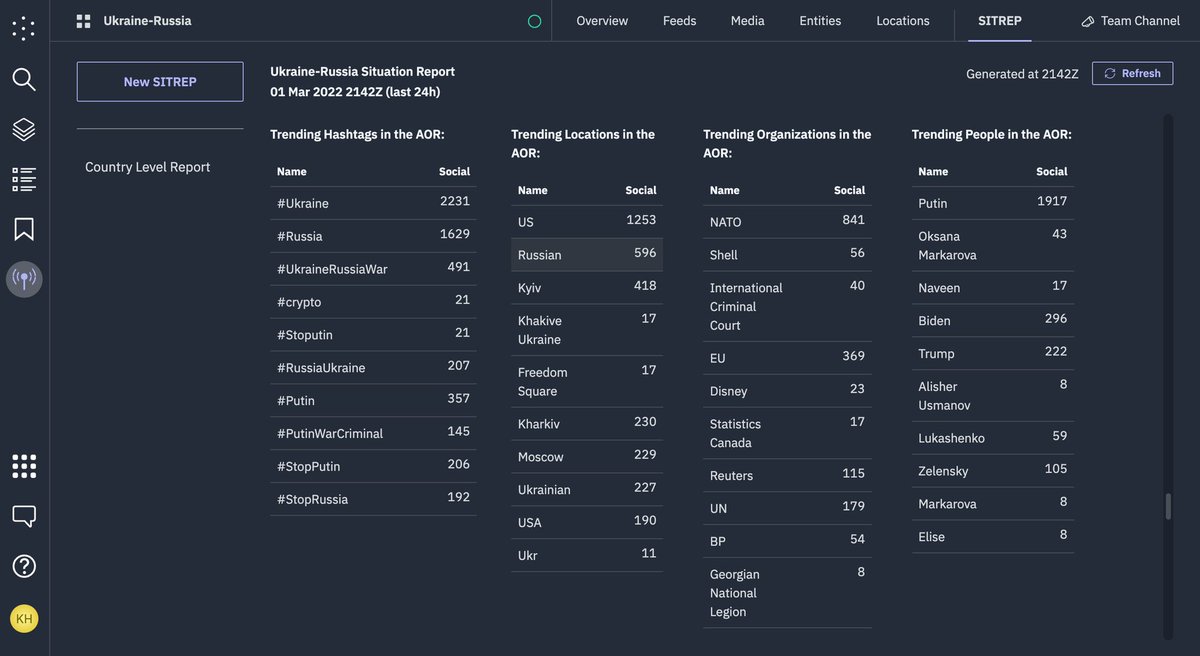
Task: Select the broadcast signal icon in sidebar
Action: [x=24, y=279]
